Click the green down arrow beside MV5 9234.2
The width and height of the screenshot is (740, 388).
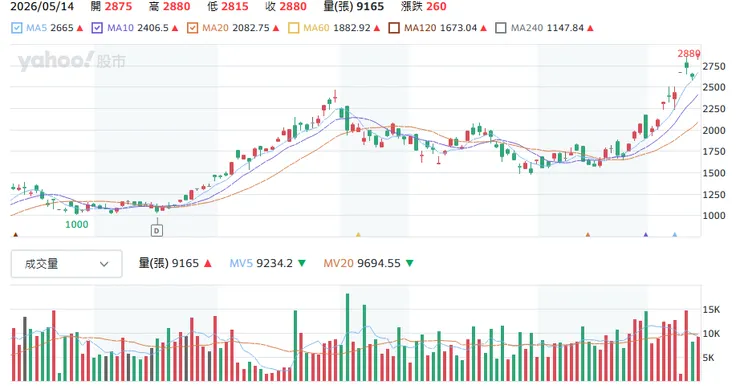click(x=302, y=263)
